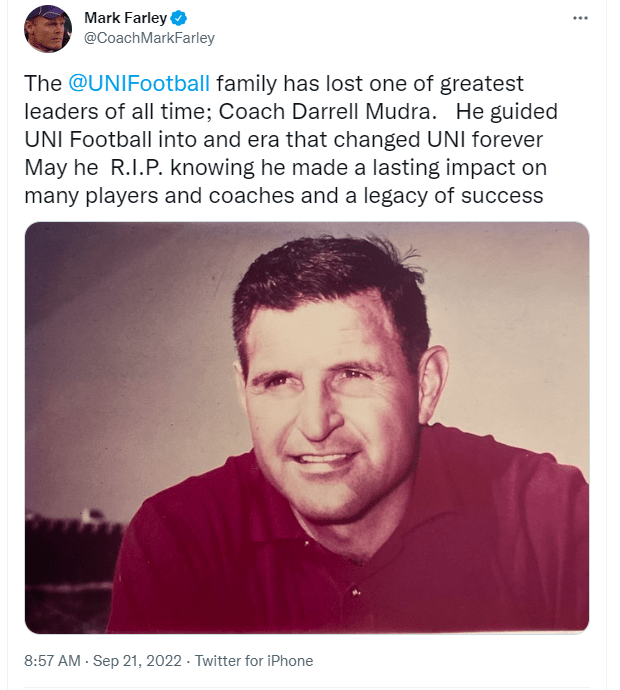
Task: Click the word "family" after the mention
Action: point(251,83)
